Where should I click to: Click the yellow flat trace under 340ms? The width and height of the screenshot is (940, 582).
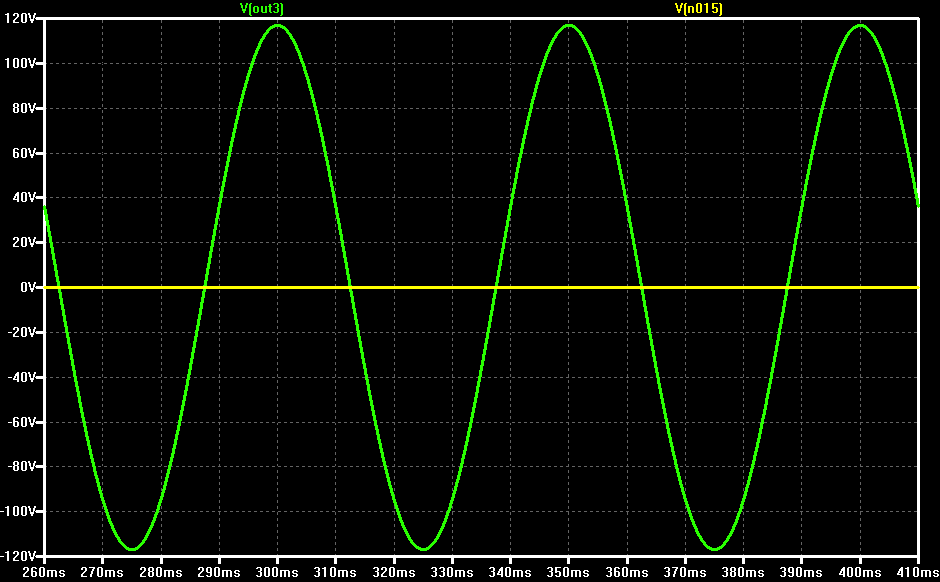[x=510, y=288]
